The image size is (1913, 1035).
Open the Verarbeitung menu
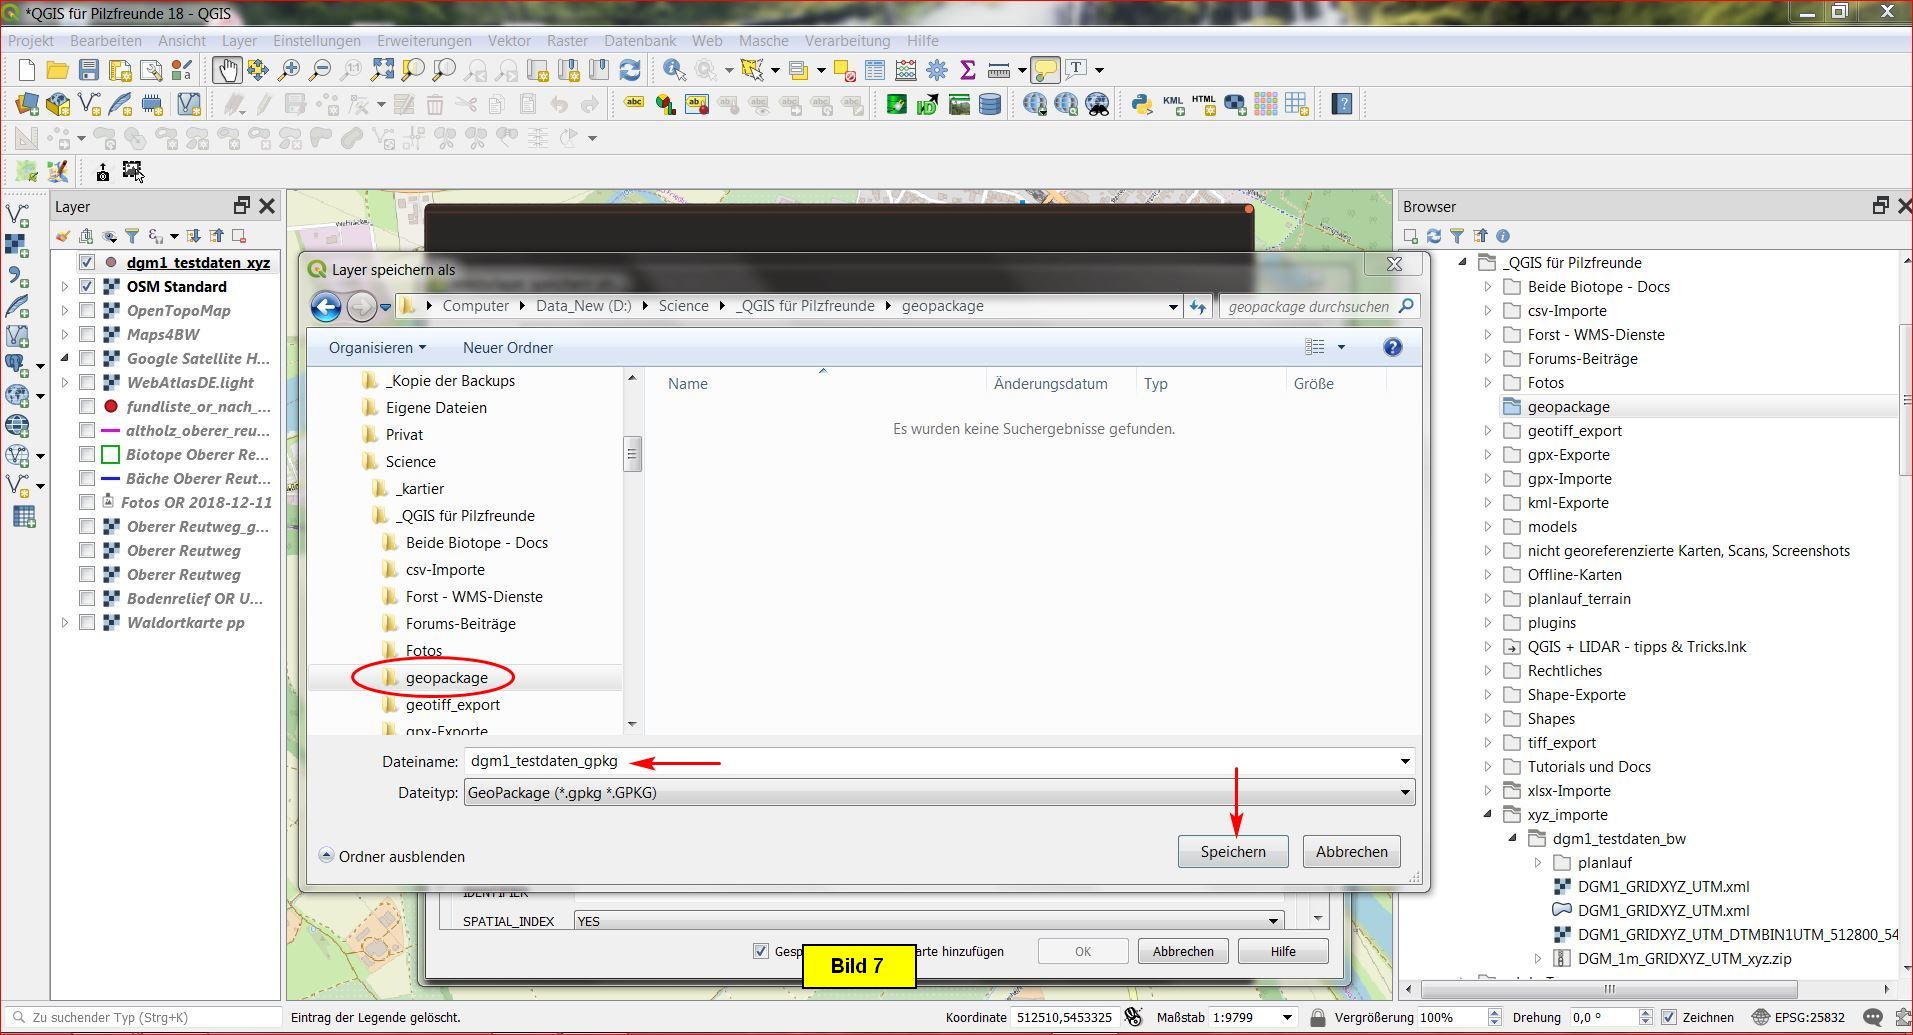click(847, 41)
